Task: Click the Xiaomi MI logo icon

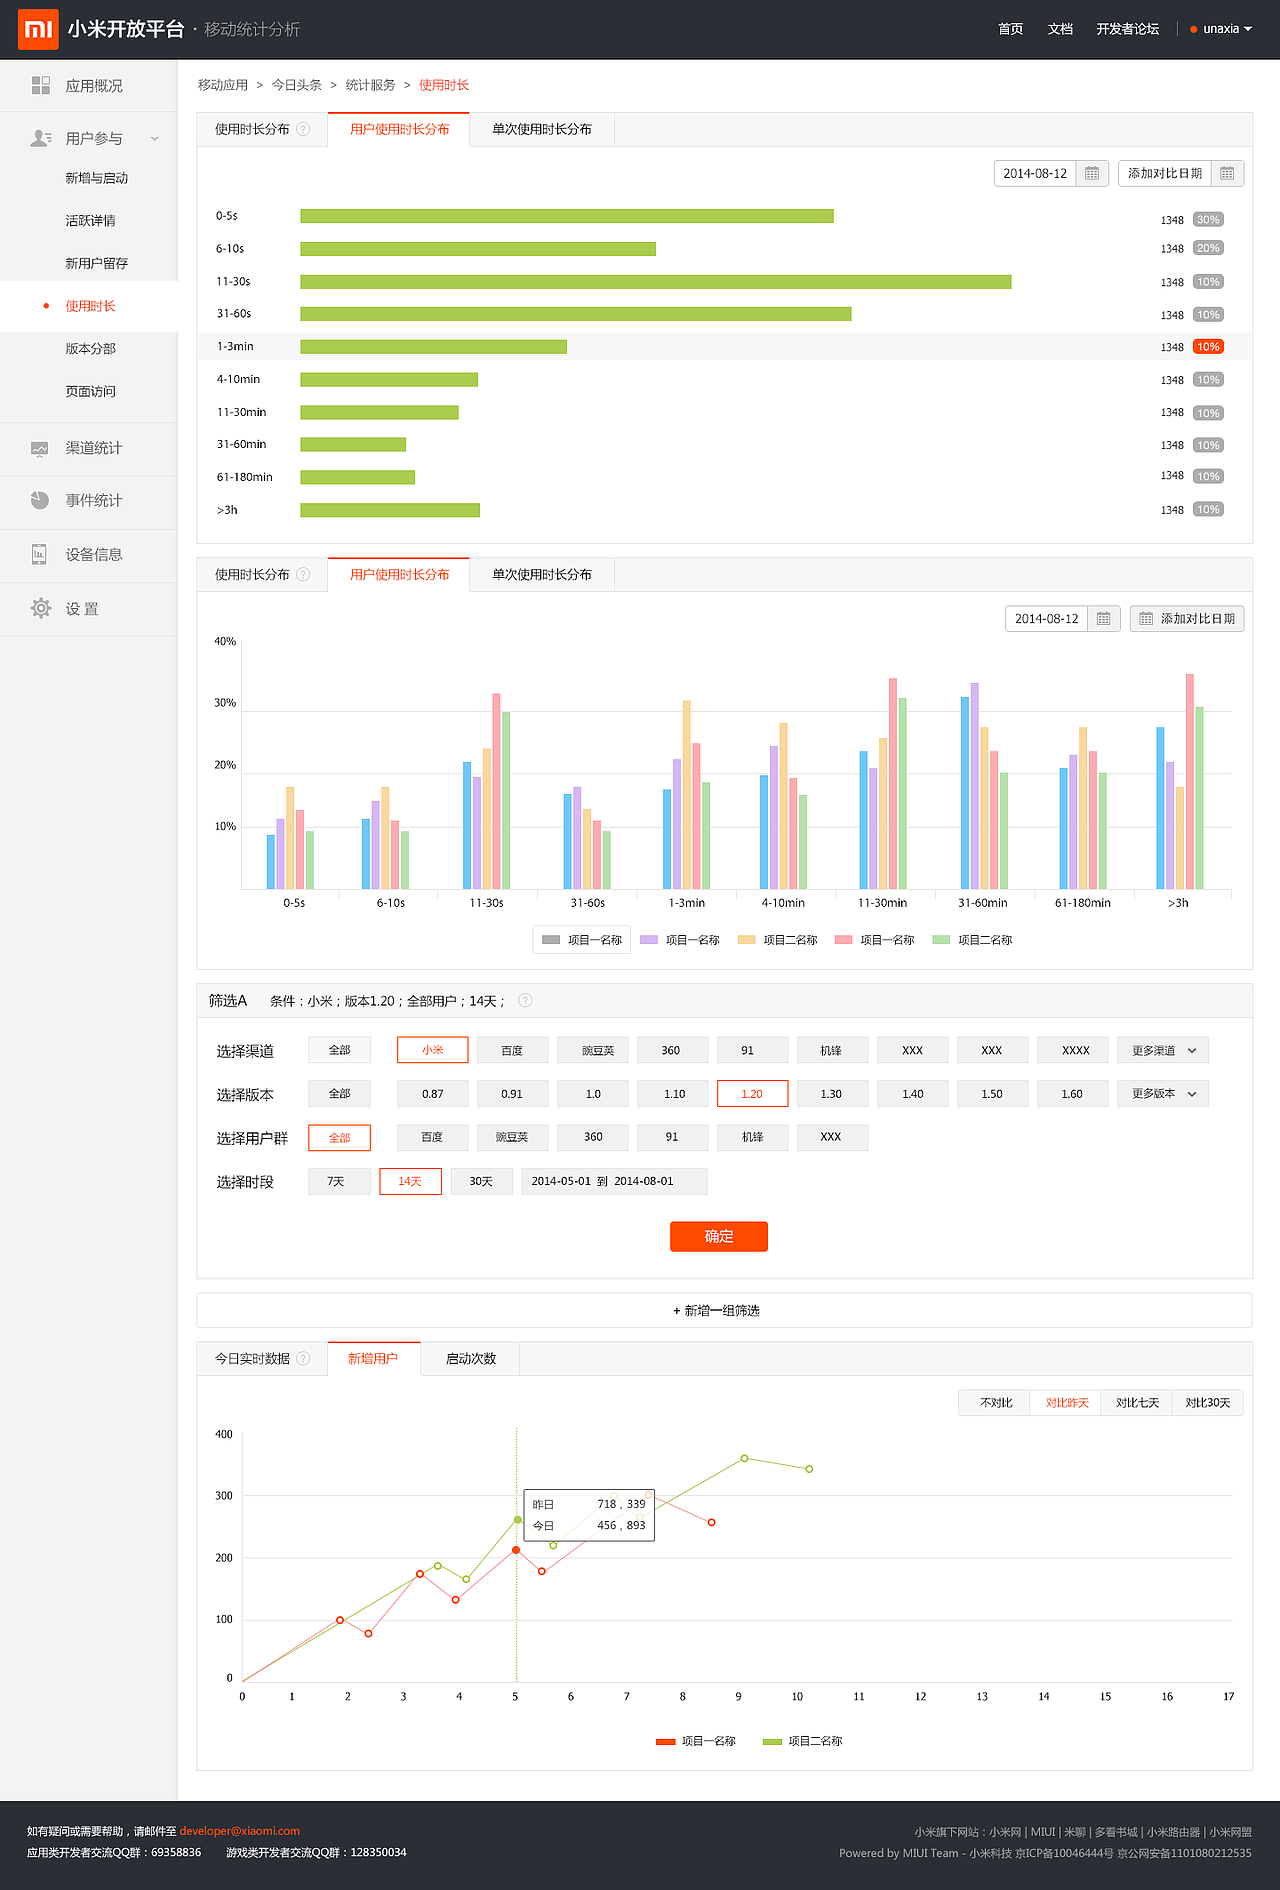Action: tap(38, 29)
